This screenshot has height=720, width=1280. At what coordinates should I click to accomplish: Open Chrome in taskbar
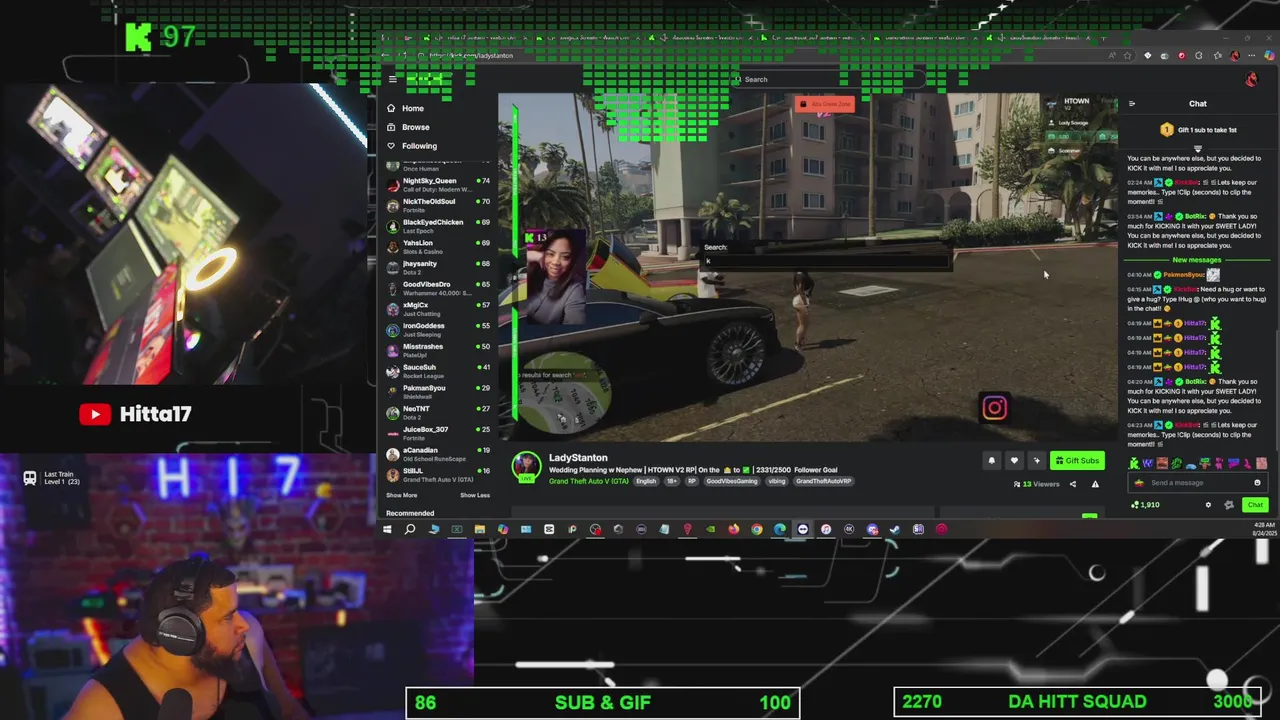click(757, 529)
